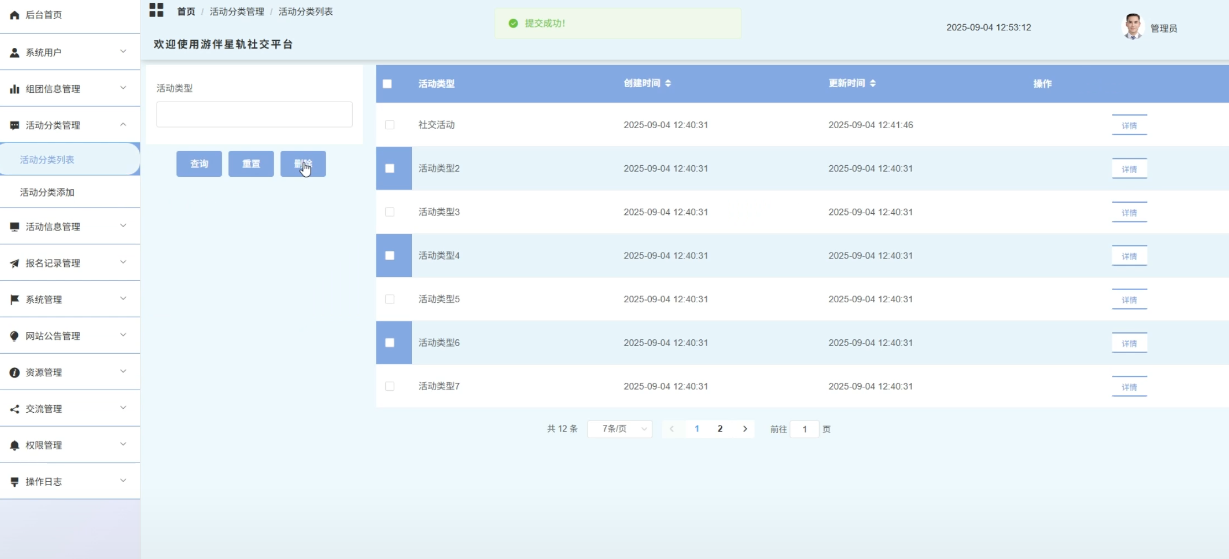This screenshot has height=559, width=1229.
Task: Focus the 活动类型 search input field
Action: point(254,114)
